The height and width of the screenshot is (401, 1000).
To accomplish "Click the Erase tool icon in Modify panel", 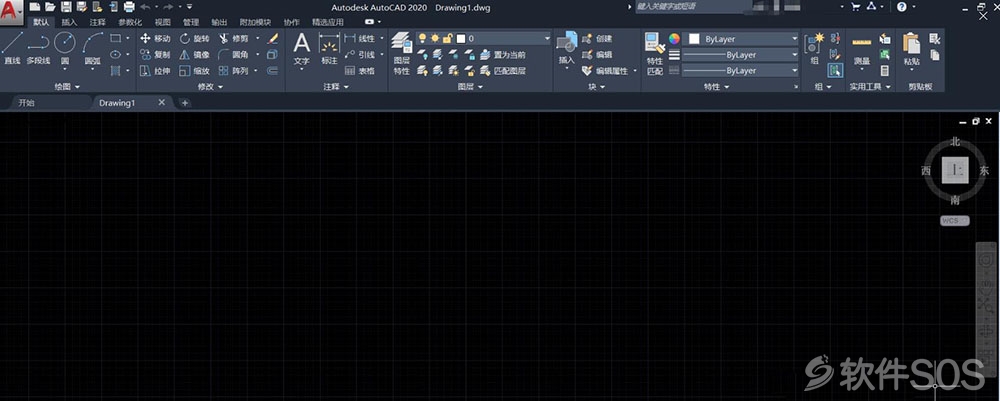I will (x=272, y=38).
